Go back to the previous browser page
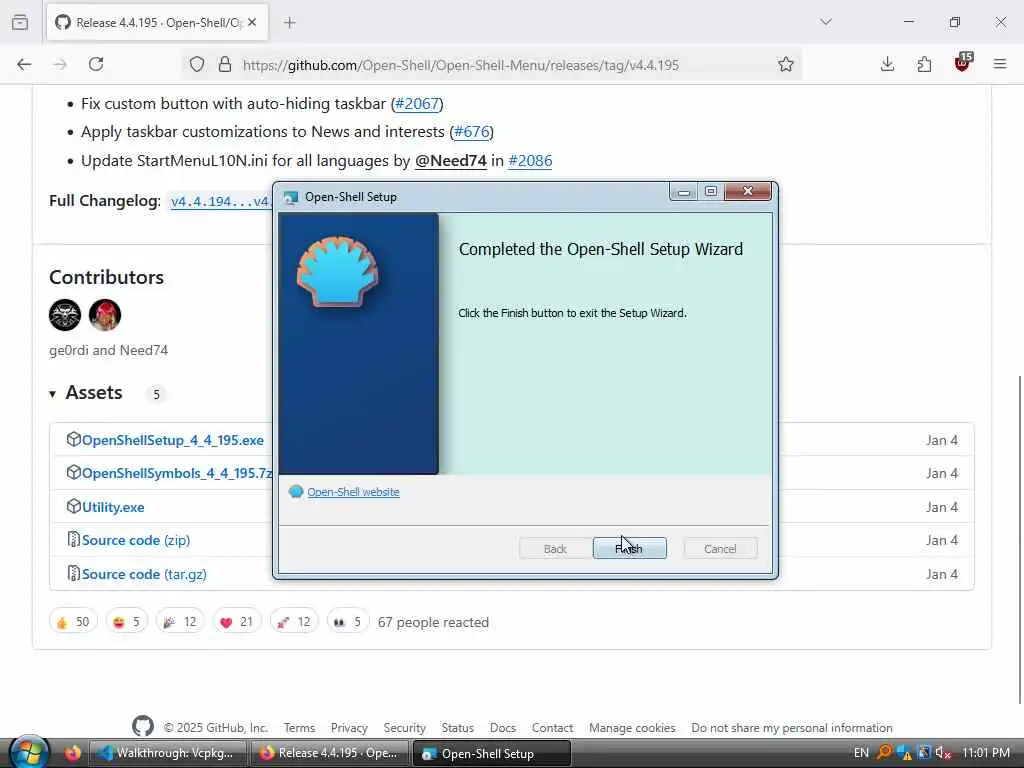The image size is (1024, 768). [24, 64]
